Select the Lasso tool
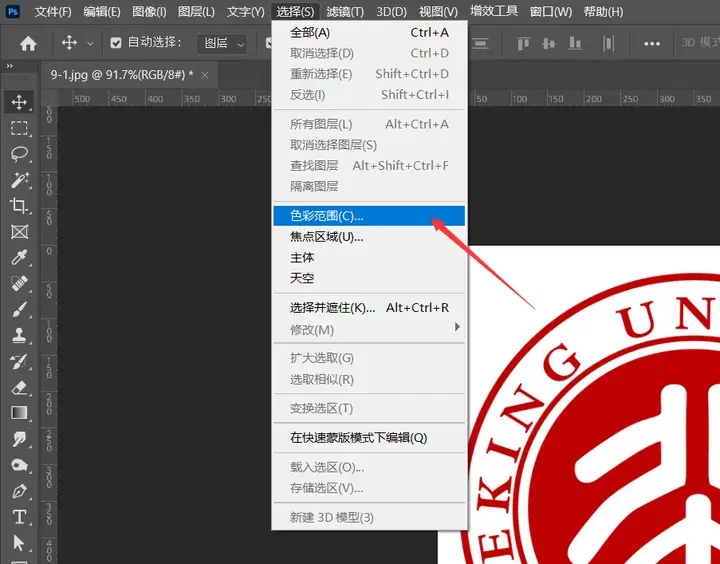This screenshot has height=564, width=720. [19, 154]
